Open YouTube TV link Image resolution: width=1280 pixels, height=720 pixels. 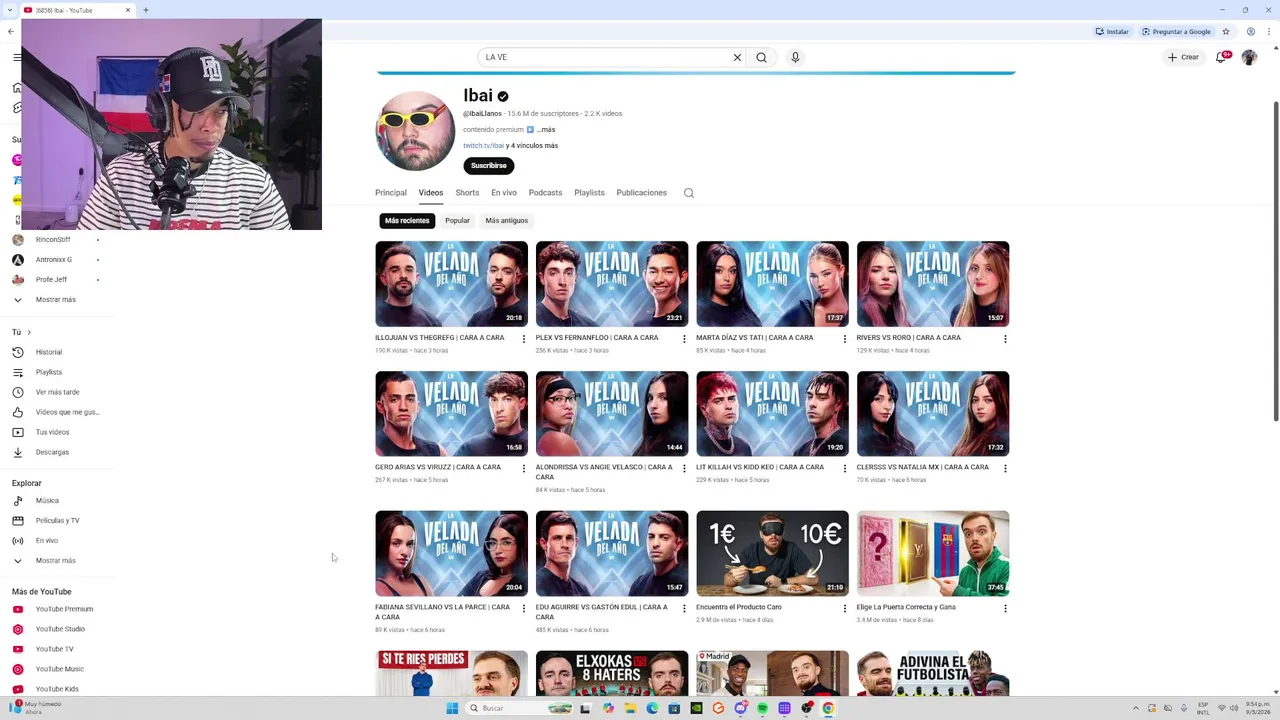(x=54, y=649)
